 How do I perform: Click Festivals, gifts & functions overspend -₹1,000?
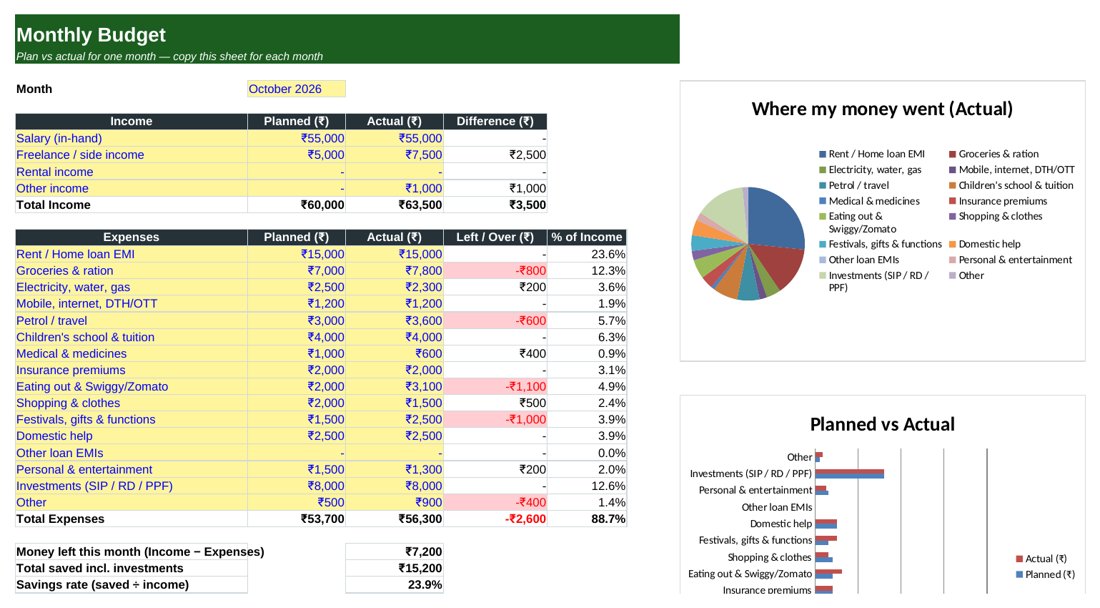pyautogui.click(x=495, y=419)
